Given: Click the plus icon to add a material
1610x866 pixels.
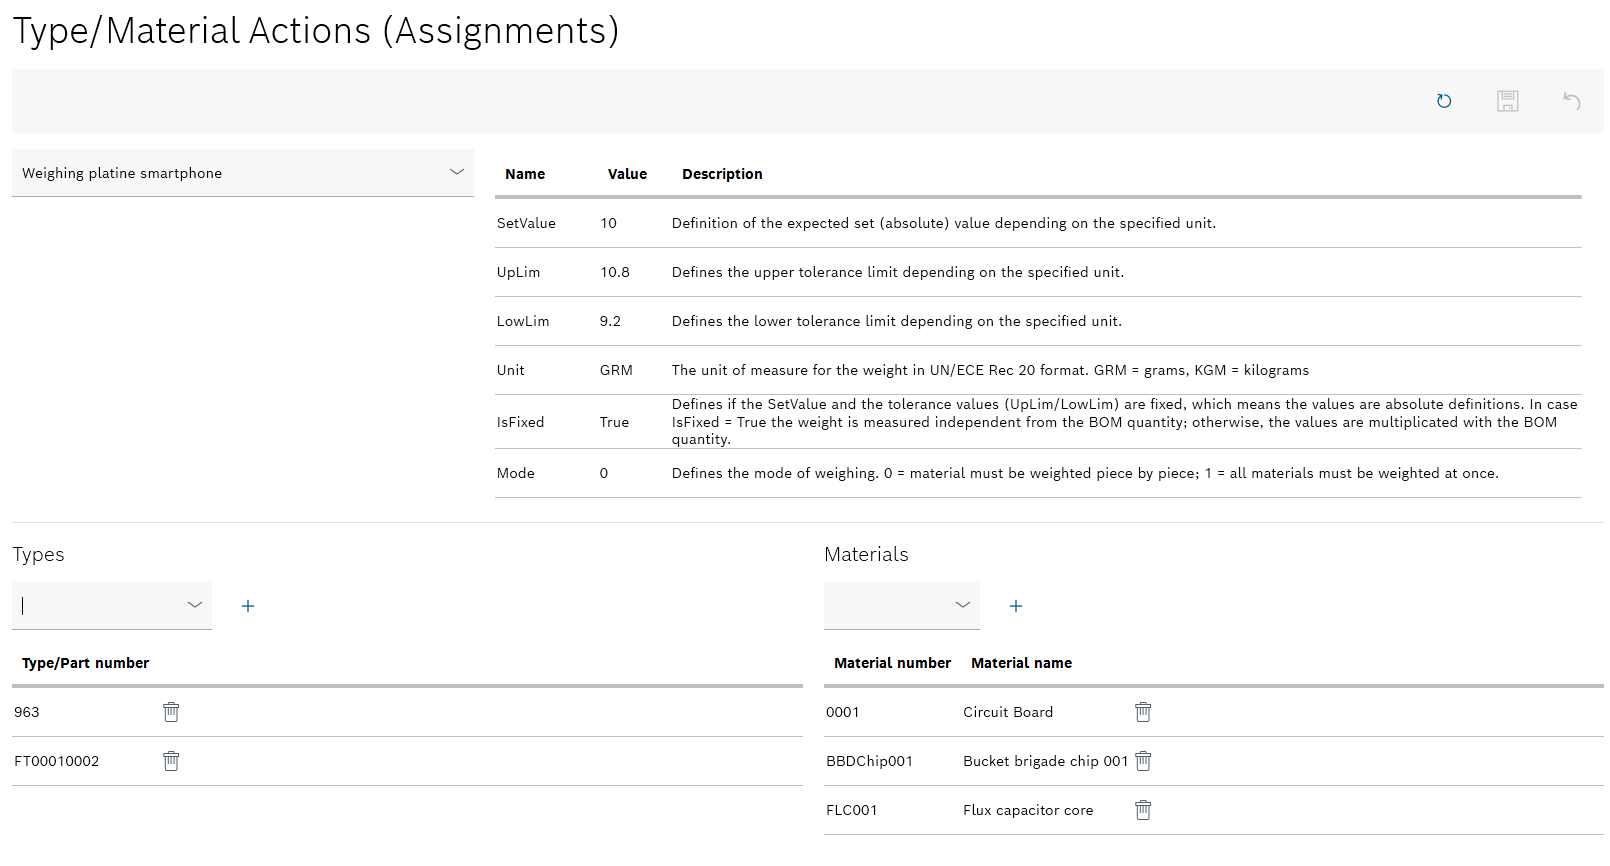Looking at the screenshot, I should [x=1016, y=606].
